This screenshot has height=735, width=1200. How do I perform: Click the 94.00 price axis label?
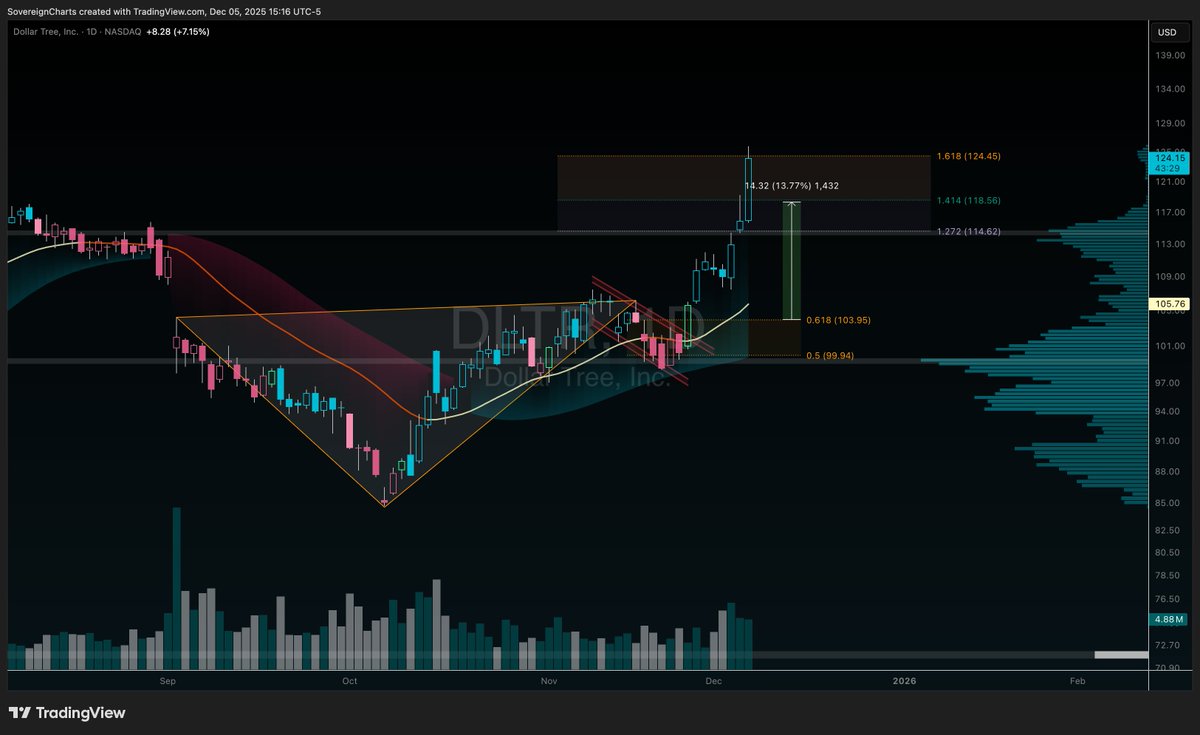point(1169,411)
